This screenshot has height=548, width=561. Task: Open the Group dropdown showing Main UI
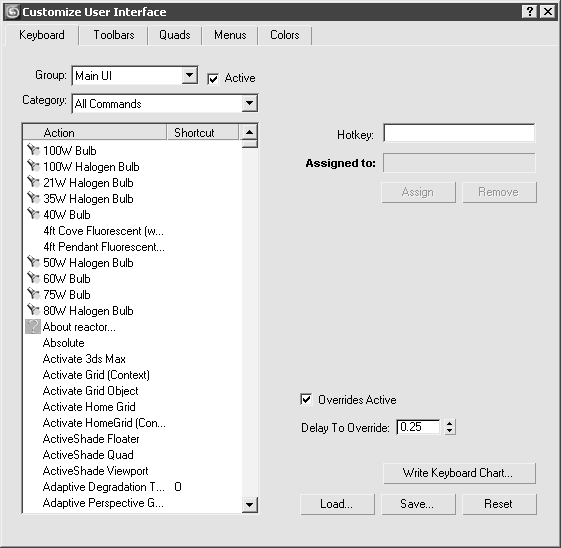point(189,75)
